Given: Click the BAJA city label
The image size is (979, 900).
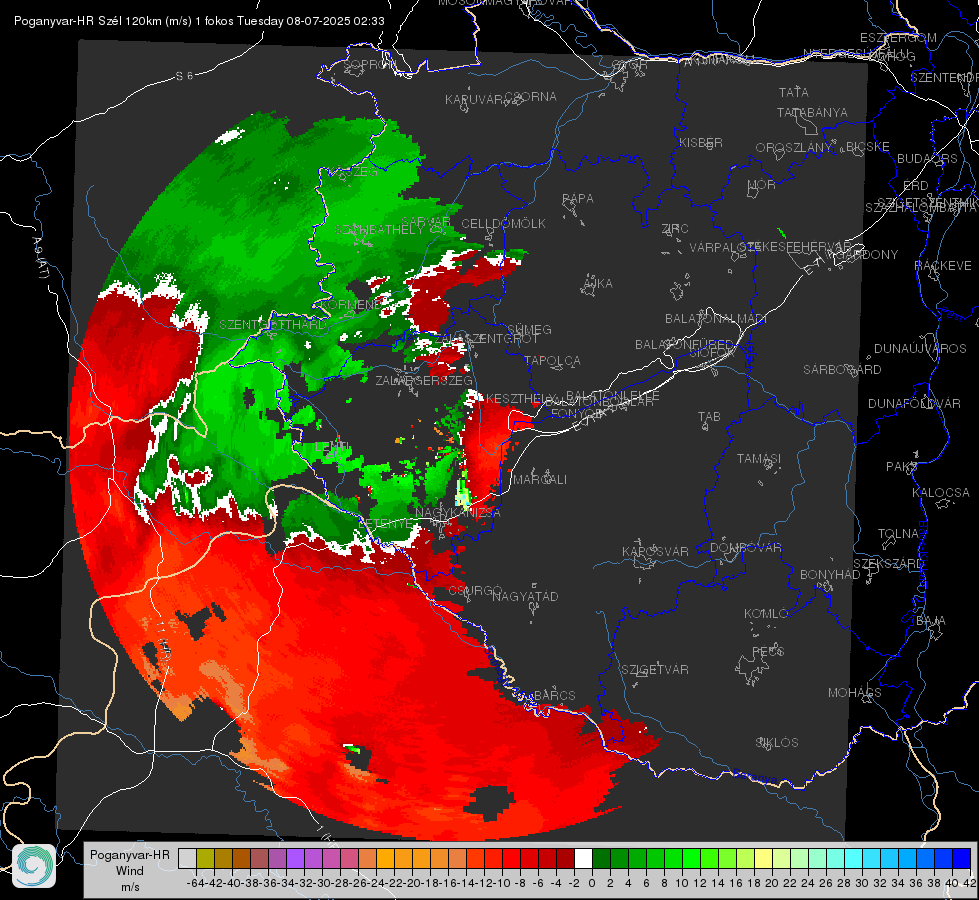Looking at the screenshot, I should click(931, 621).
